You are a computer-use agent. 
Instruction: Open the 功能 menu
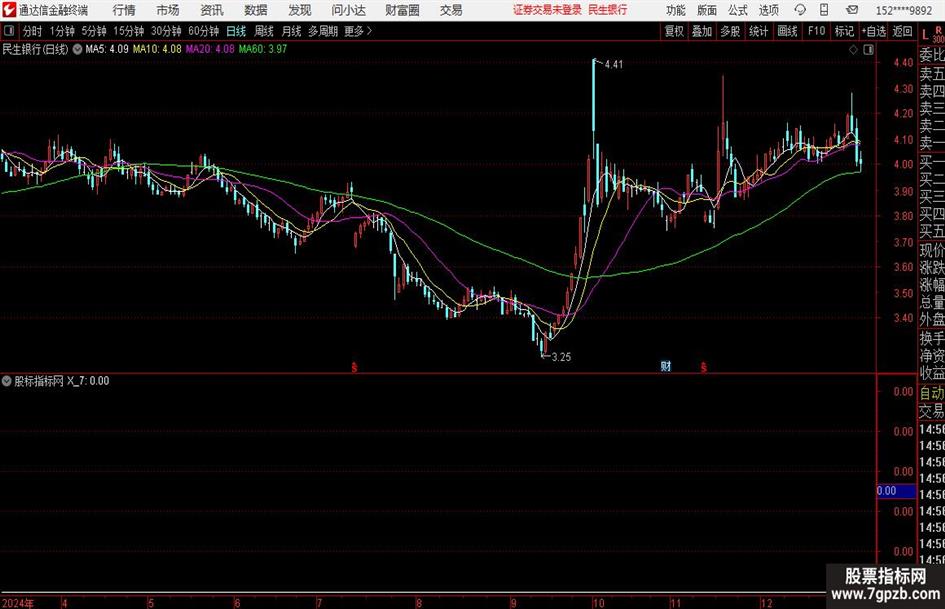[x=676, y=10]
